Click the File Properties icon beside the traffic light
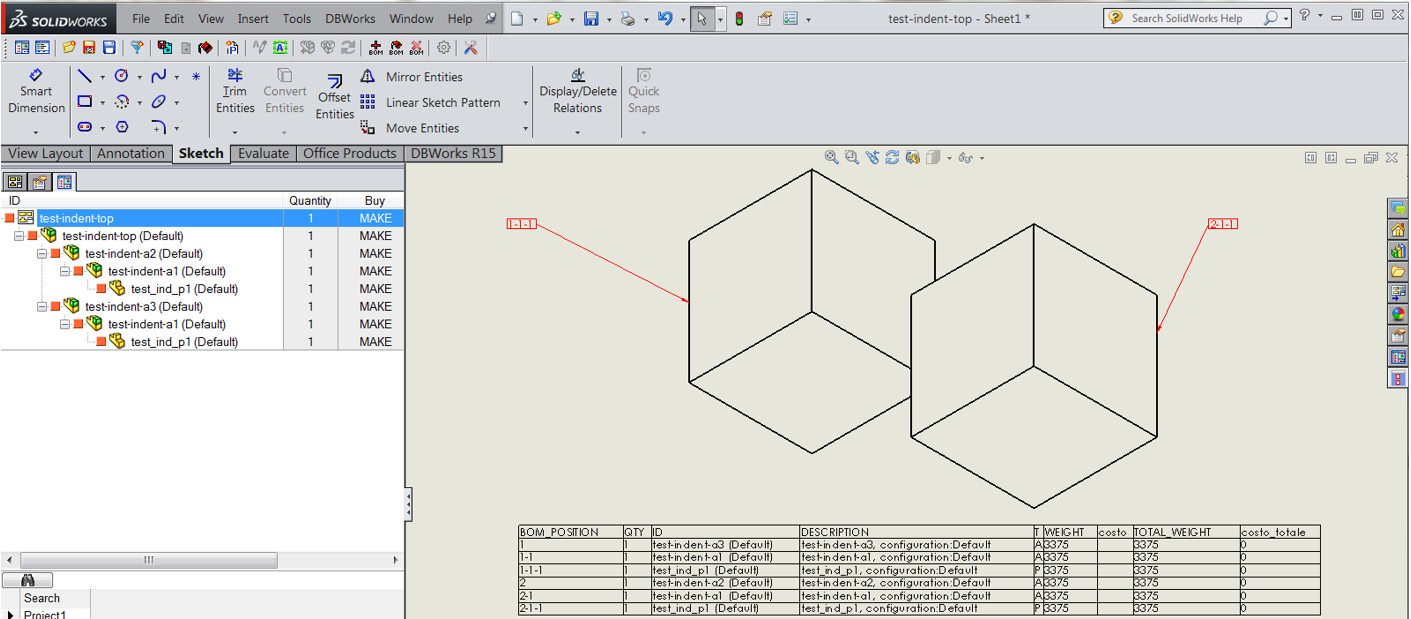 (x=765, y=18)
